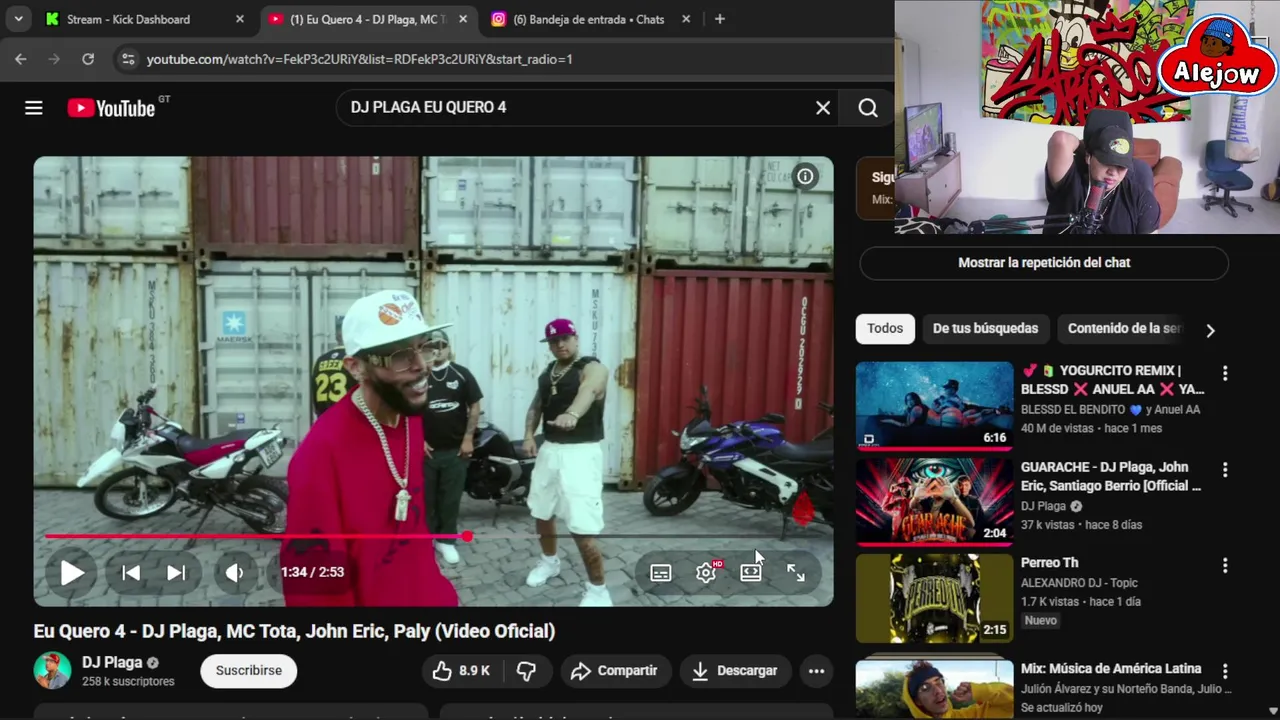Open site information icon in address bar
The image size is (1280, 720).
pyautogui.click(x=127, y=59)
